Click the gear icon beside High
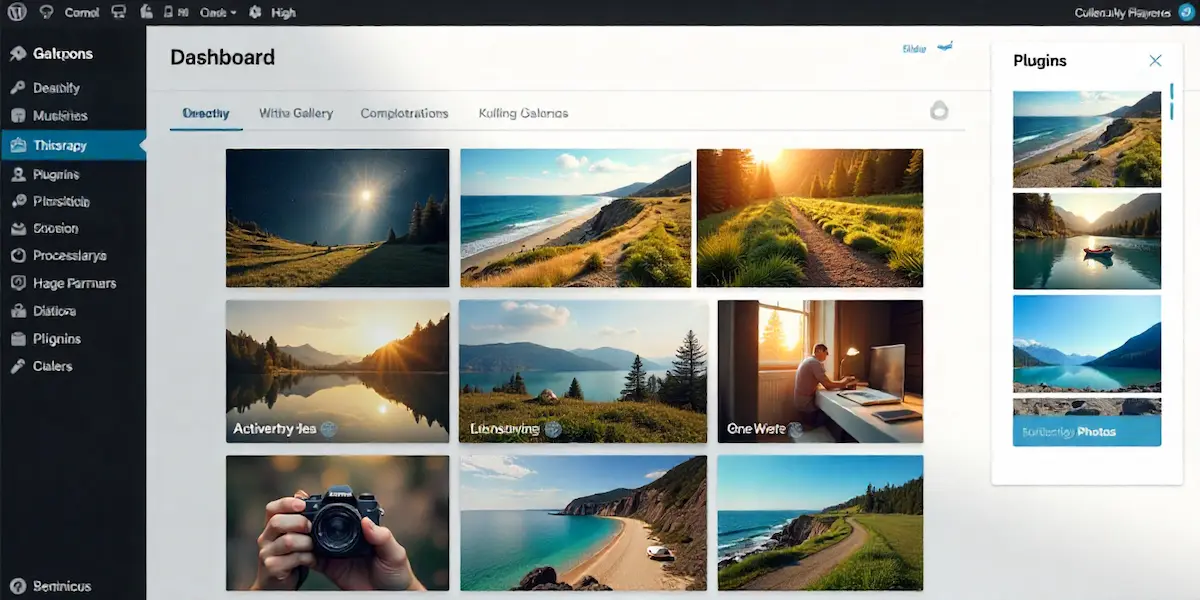Viewport: 1200px width, 600px height. [255, 13]
